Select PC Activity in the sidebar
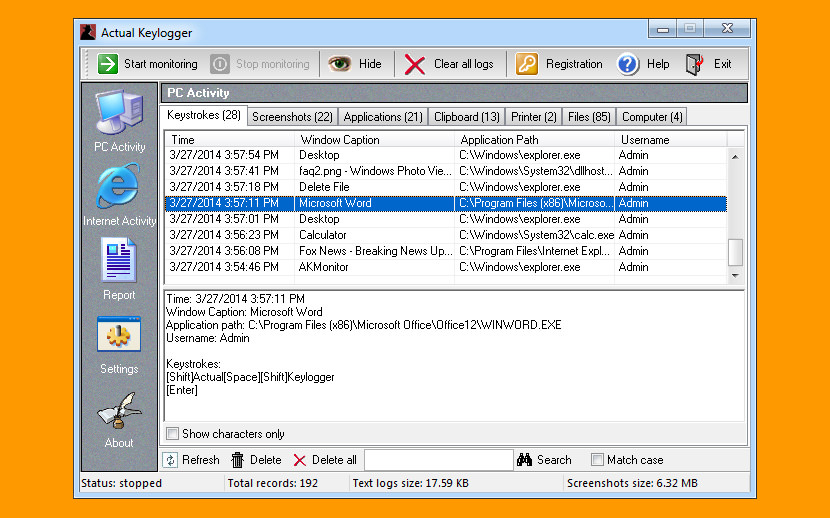The height and width of the screenshot is (518, 830). tap(119, 120)
